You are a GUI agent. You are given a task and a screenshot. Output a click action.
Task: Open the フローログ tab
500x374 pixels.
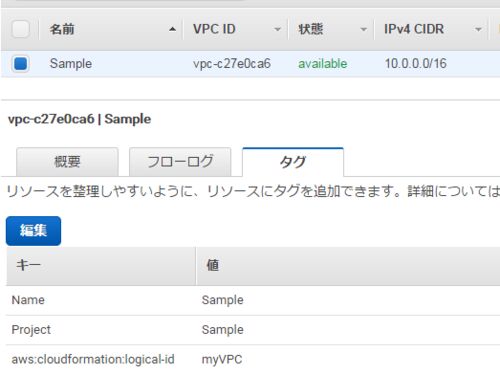click(x=180, y=162)
